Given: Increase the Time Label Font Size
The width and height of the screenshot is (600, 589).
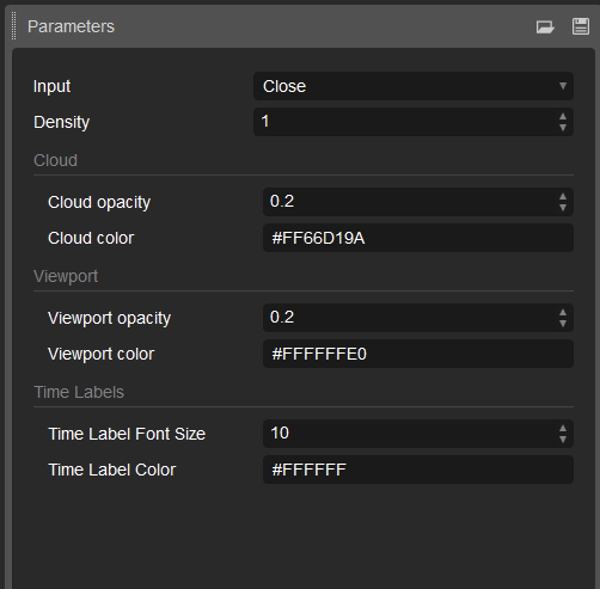Looking at the screenshot, I should (563, 429).
